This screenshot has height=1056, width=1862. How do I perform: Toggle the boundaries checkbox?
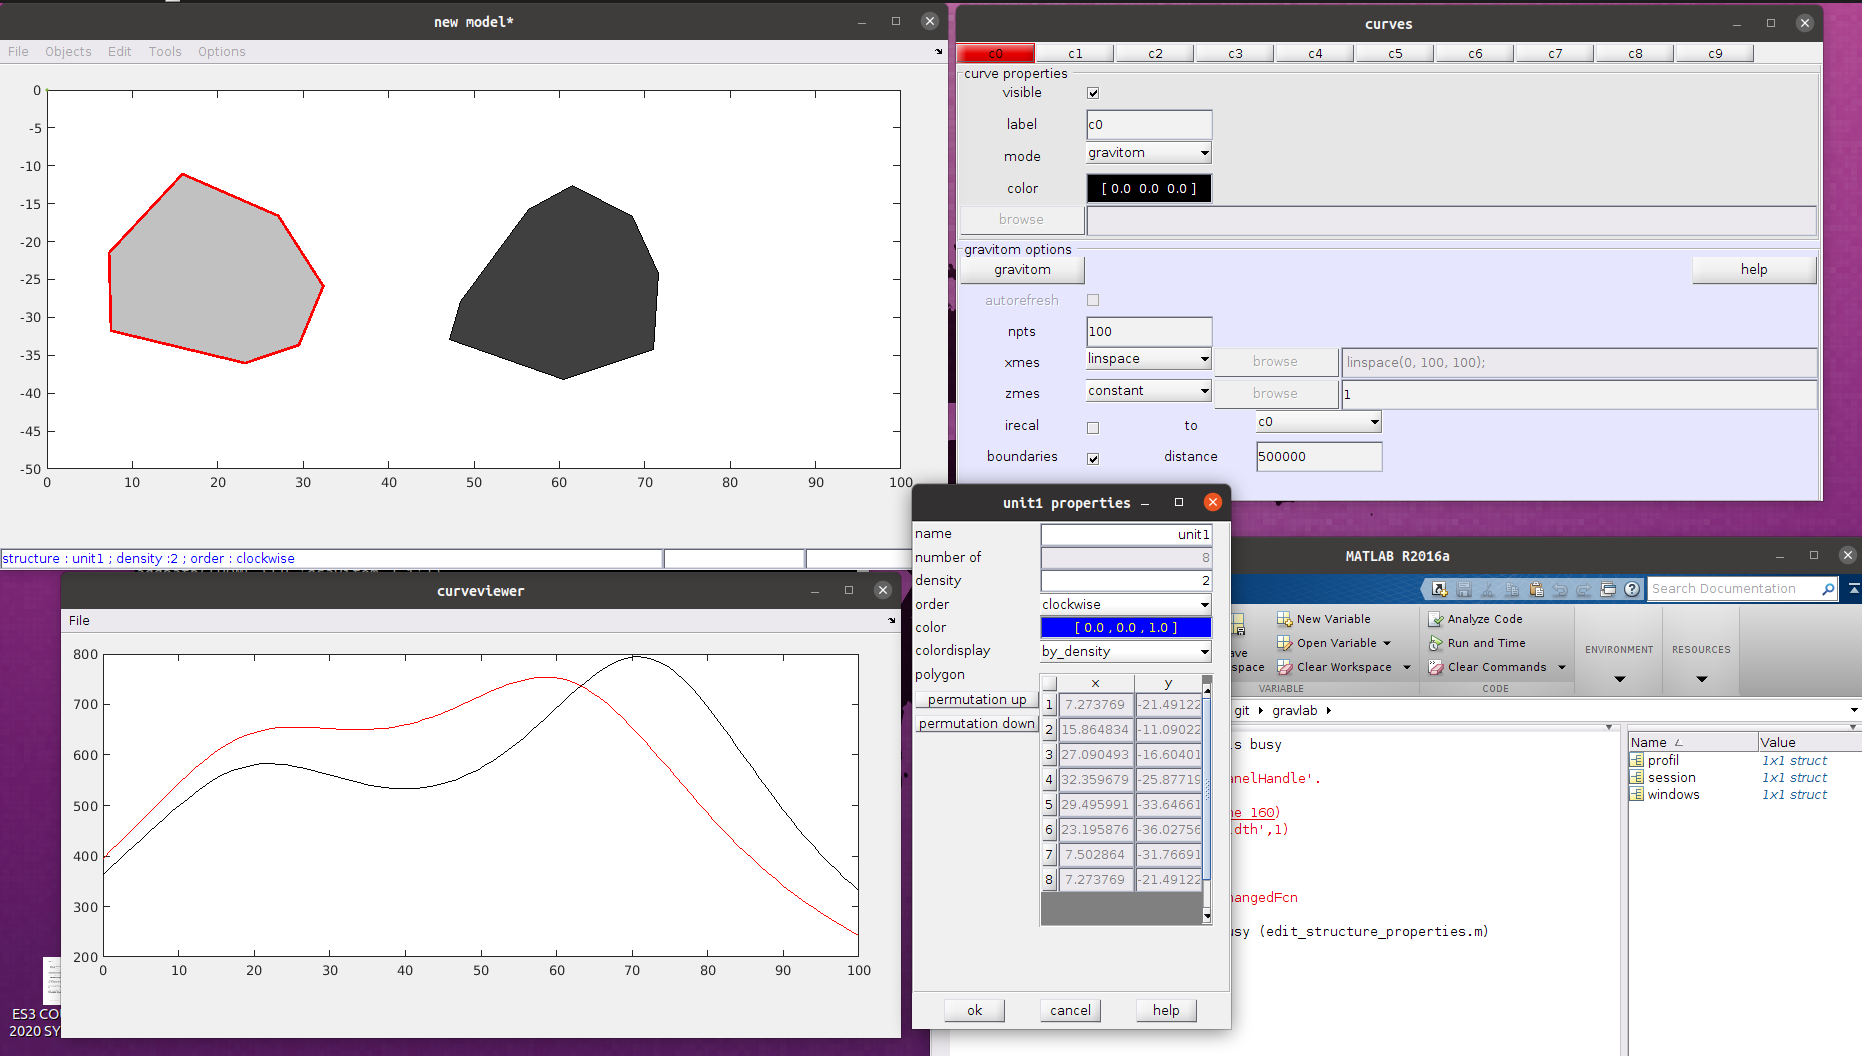click(x=1093, y=458)
